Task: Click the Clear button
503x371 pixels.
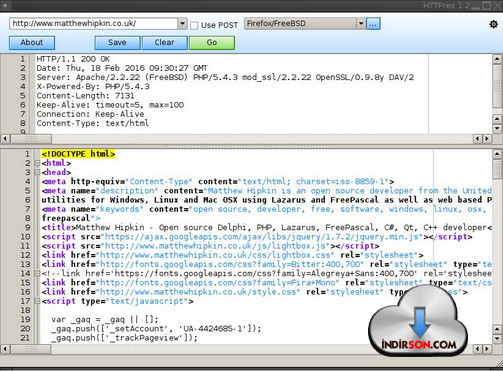Action: pos(165,43)
